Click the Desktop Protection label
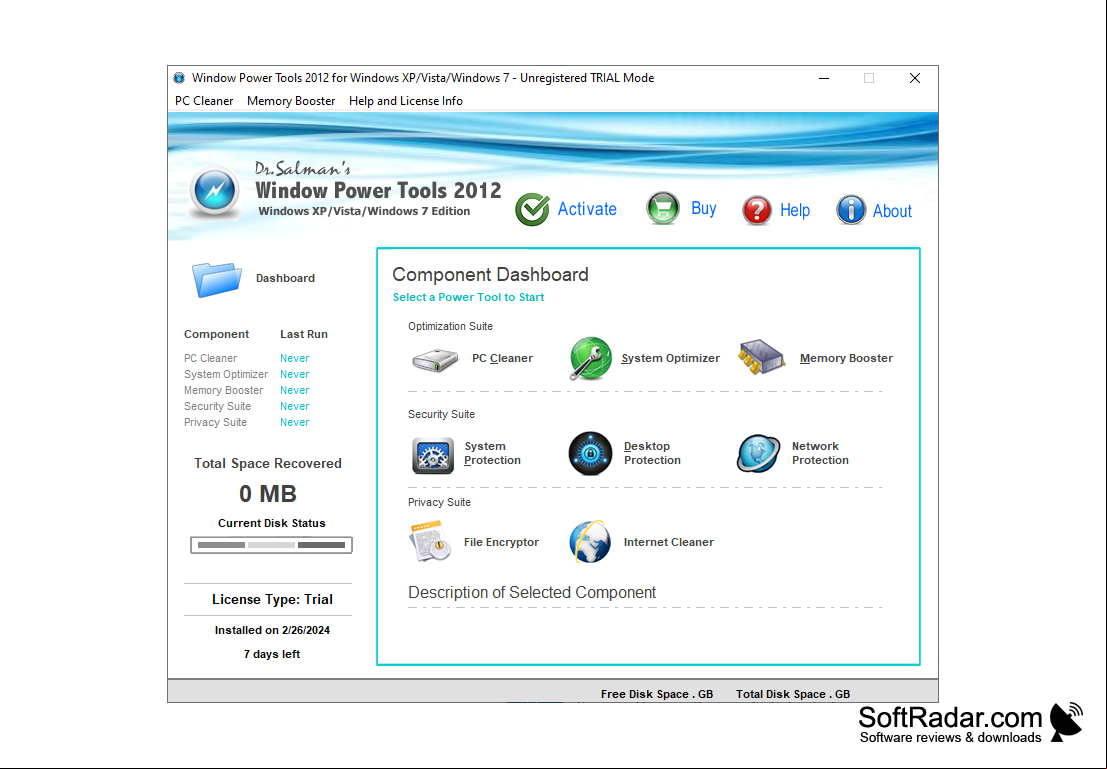 click(652, 453)
